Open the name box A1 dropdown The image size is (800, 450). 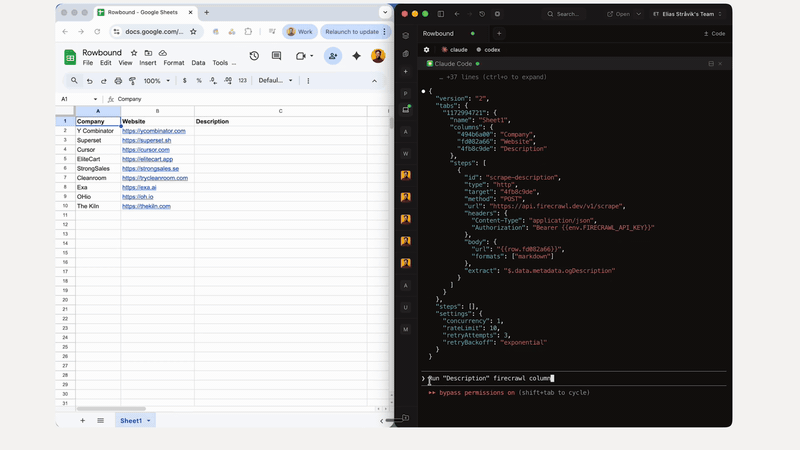(95, 99)
